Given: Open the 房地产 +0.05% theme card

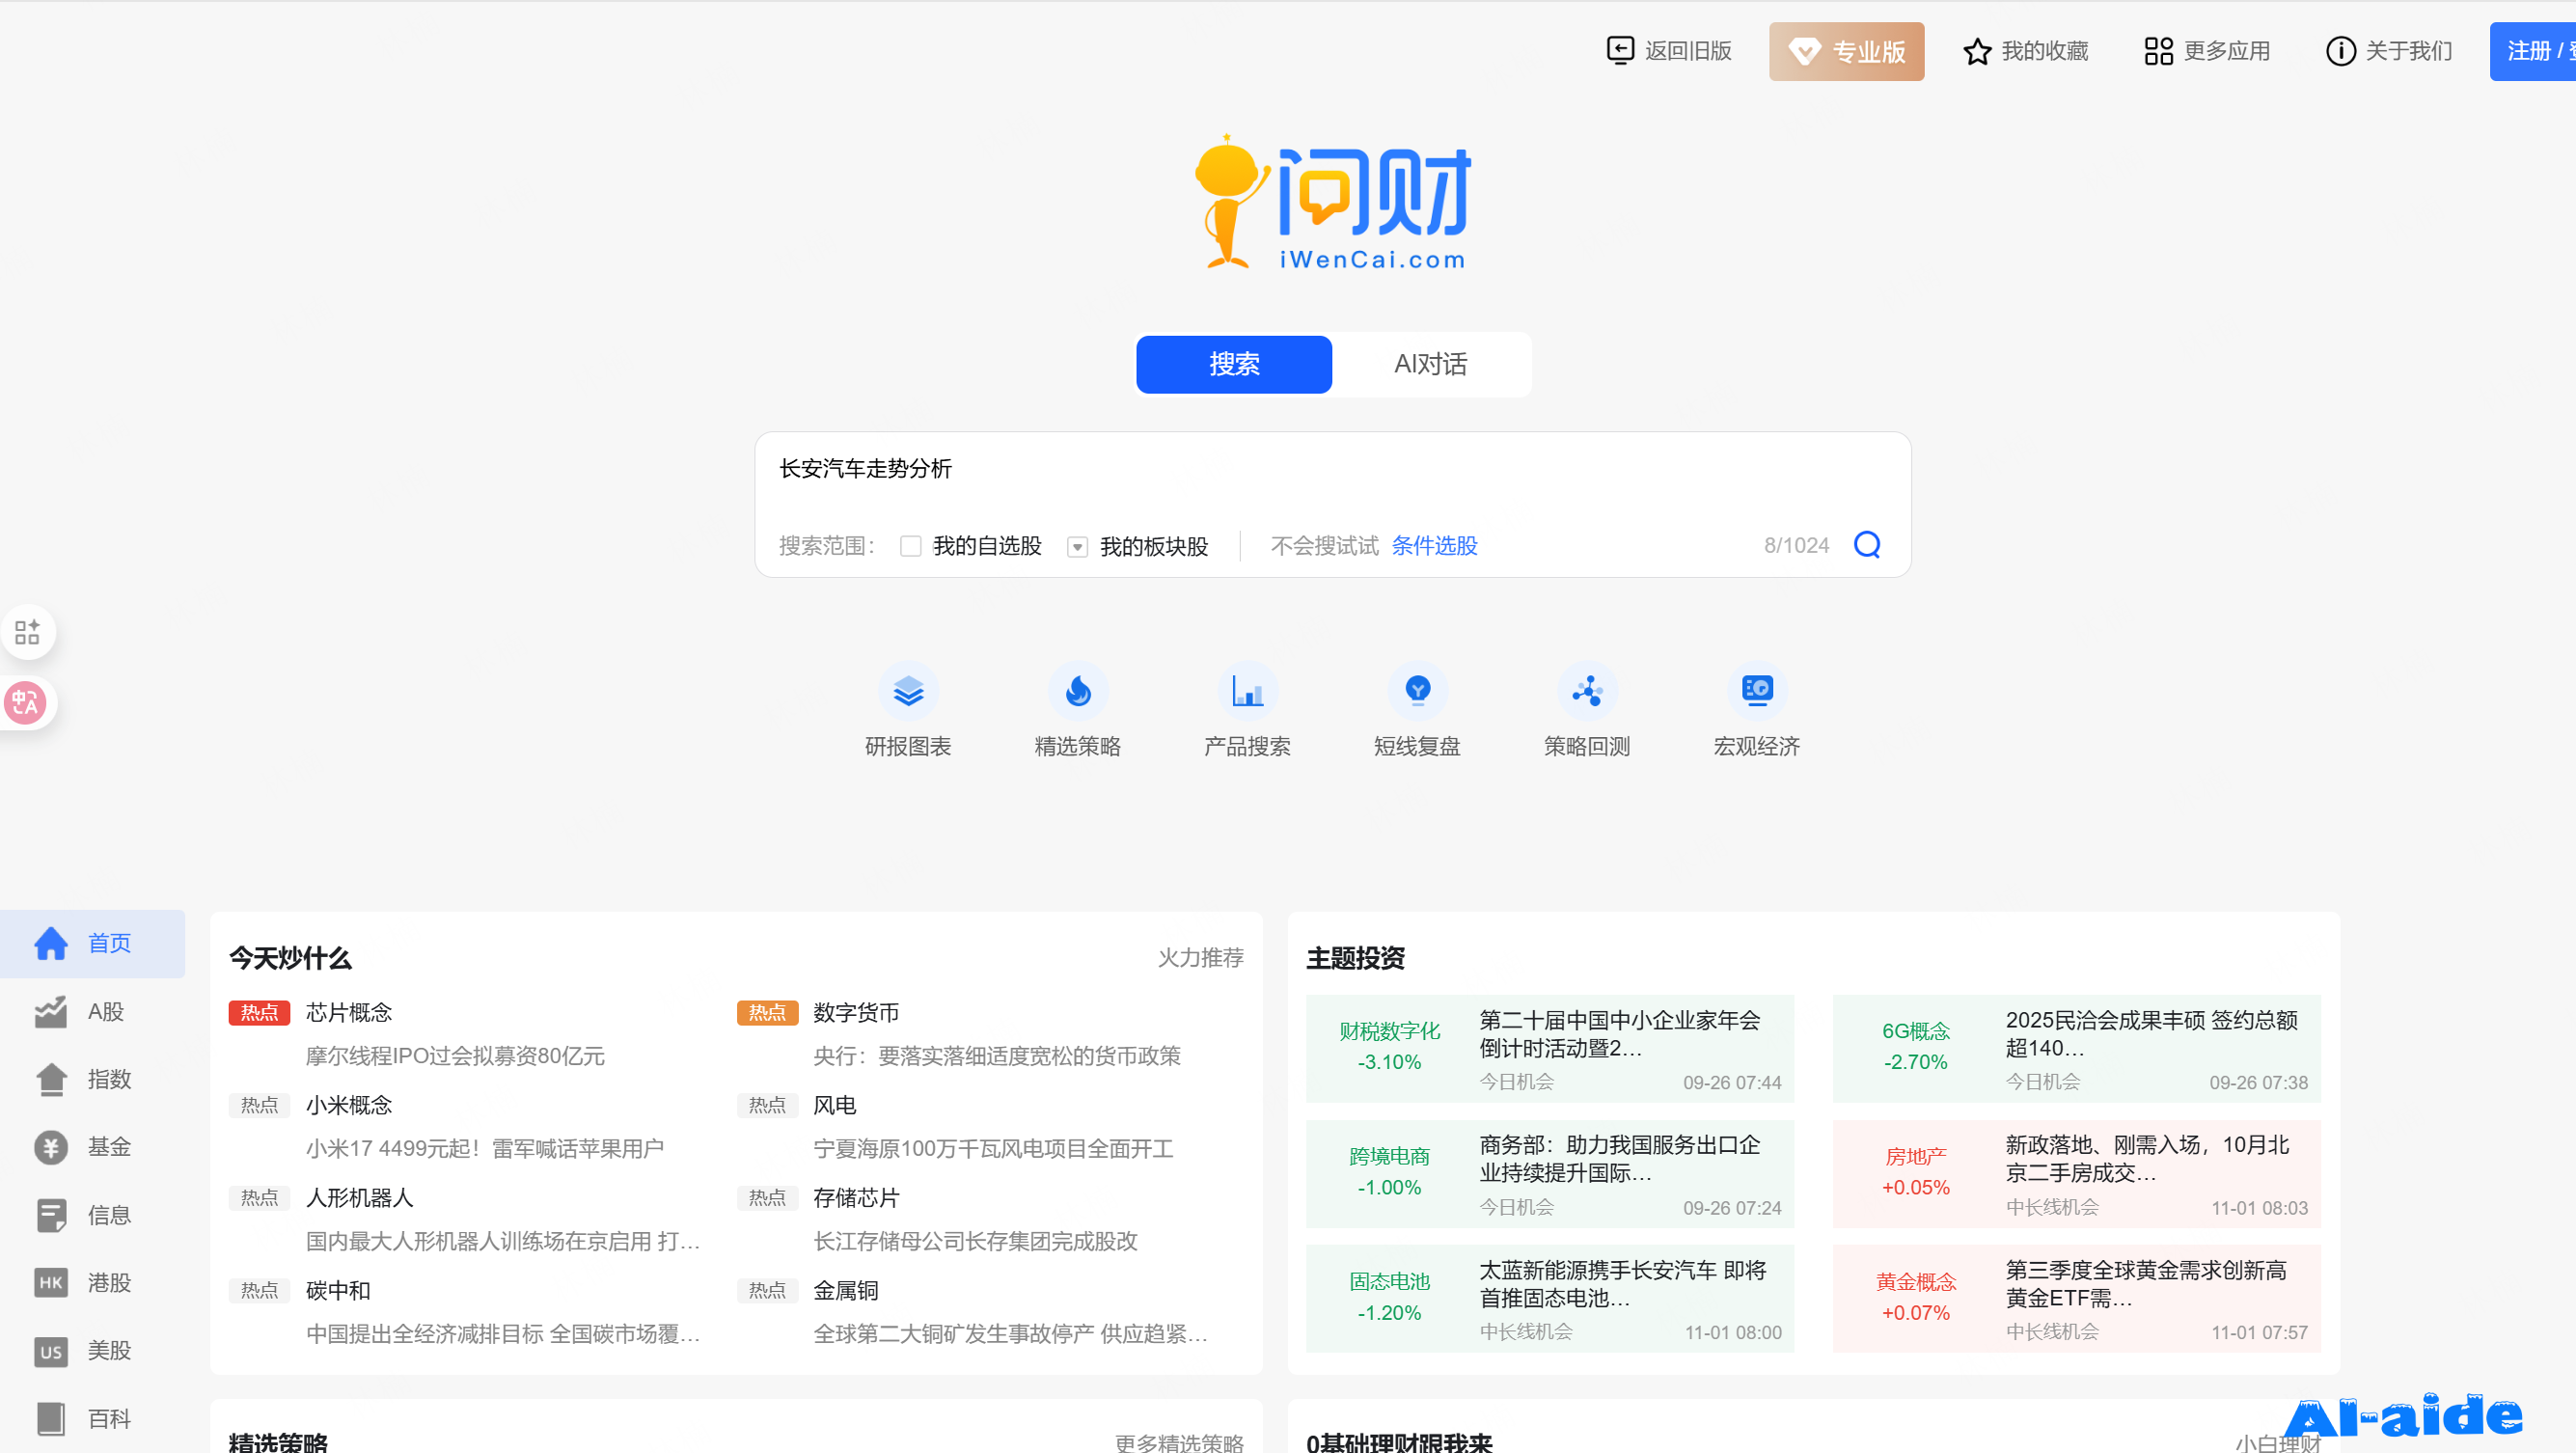Looking at the screenshot, I should click(x=2076, y=1174).
